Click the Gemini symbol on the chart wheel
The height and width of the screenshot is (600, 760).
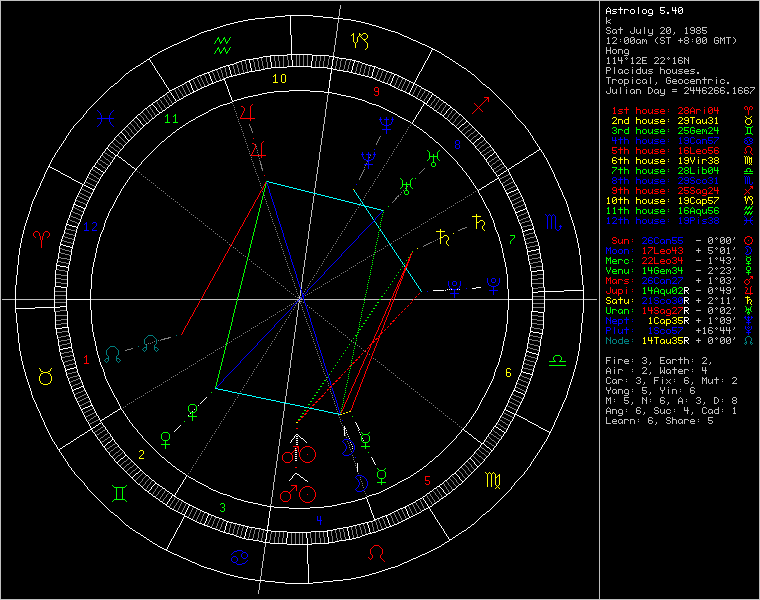(x=119, y=492)
